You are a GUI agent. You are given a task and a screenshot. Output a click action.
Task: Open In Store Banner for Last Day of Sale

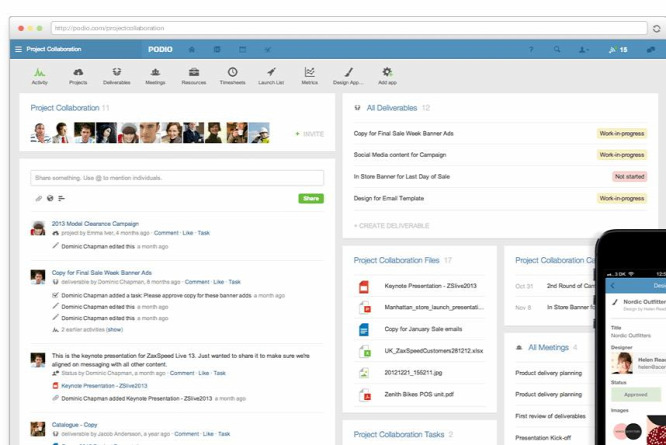[401, 177]
